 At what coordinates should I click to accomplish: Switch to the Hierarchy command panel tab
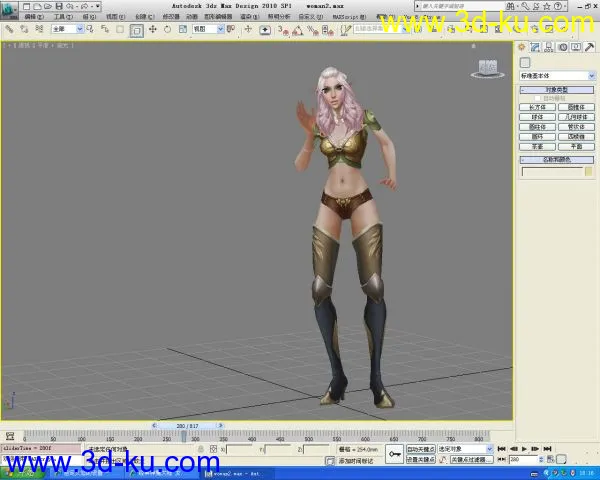pyautogui.click(x=549, y=47)
